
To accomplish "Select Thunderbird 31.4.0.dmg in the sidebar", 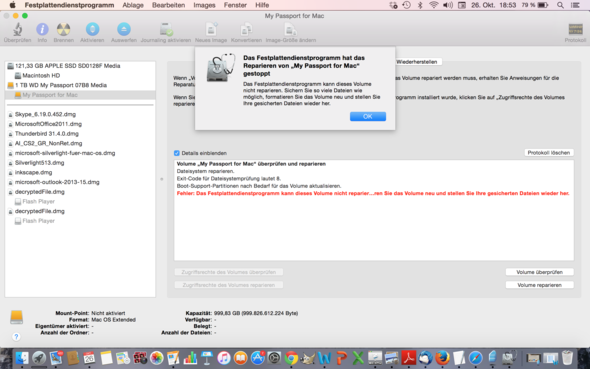I will [80, 134].
